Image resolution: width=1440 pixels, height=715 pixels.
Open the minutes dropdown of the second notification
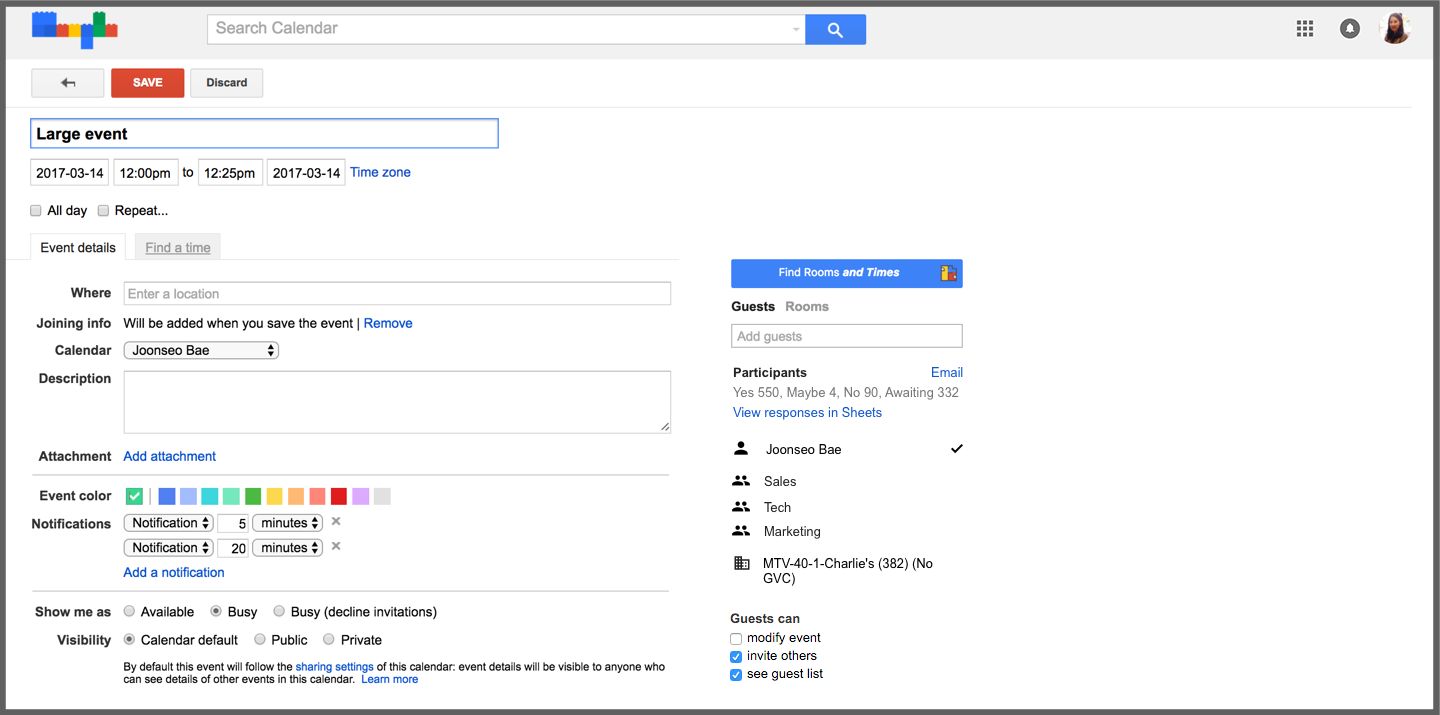(x=287, y=547)
